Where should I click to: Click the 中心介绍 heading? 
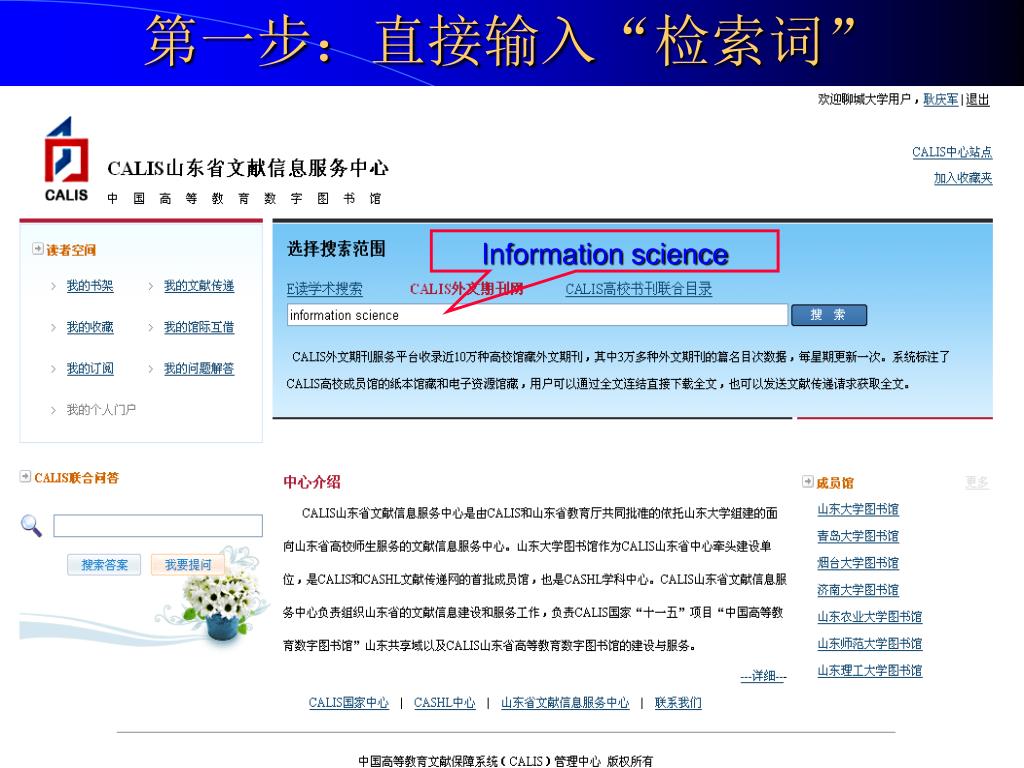pos(312,482)
